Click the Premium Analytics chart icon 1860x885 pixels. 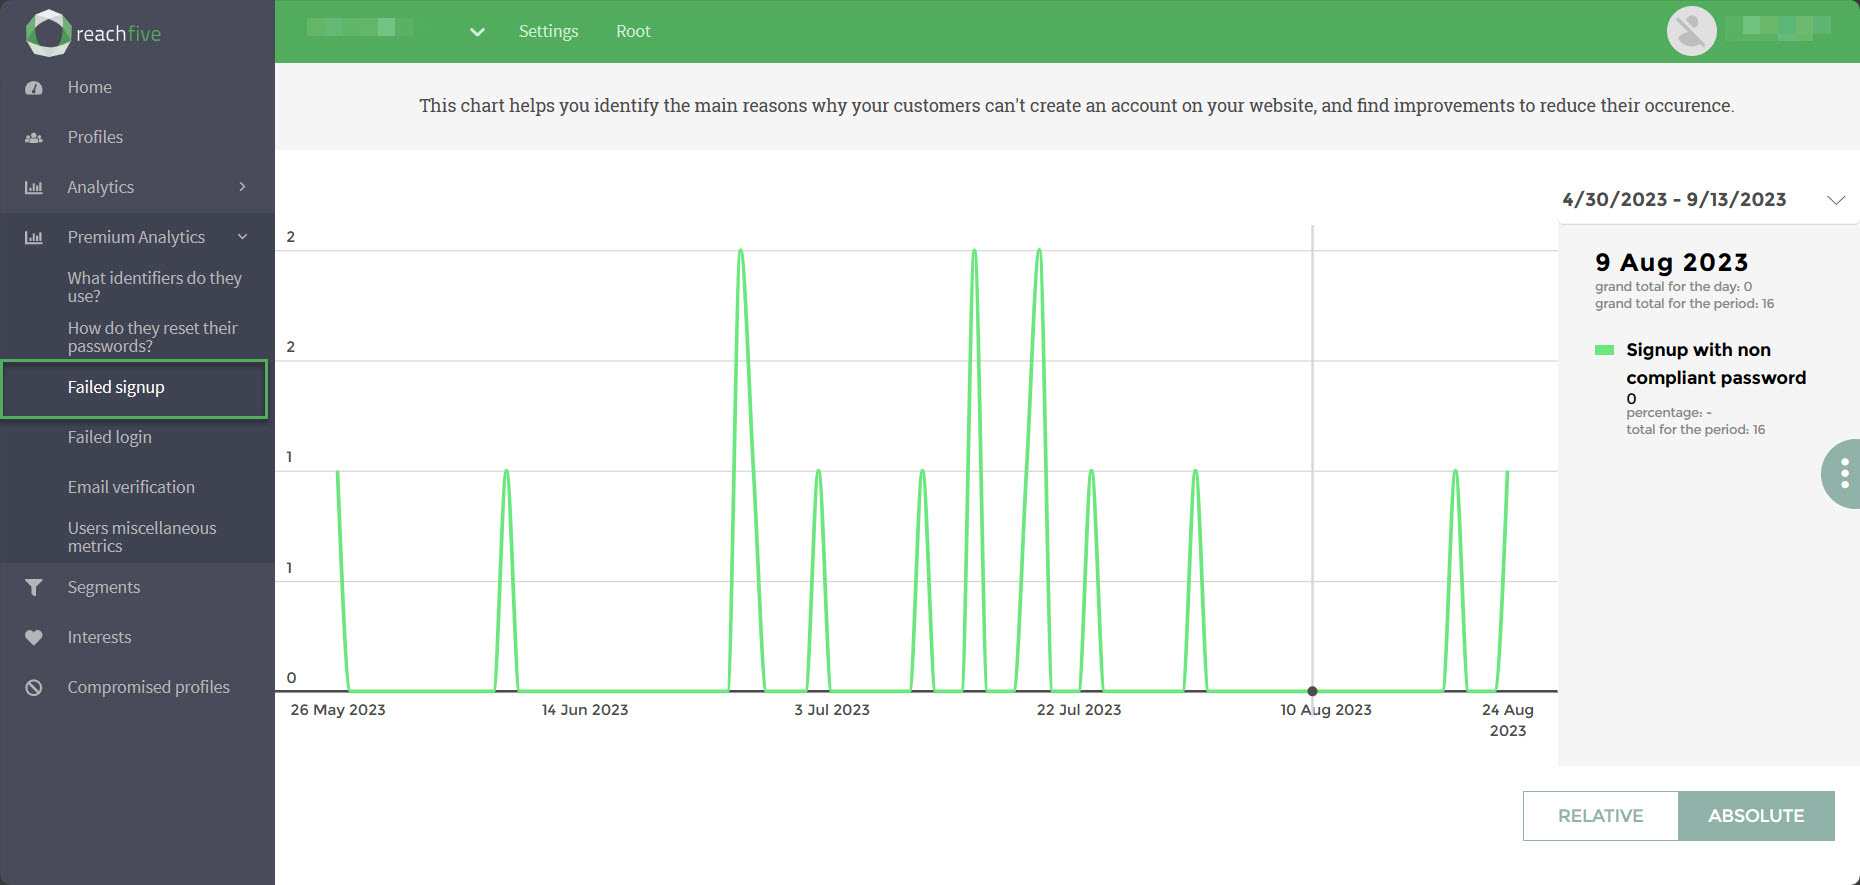pyautogui.click(x=34, y=238)
